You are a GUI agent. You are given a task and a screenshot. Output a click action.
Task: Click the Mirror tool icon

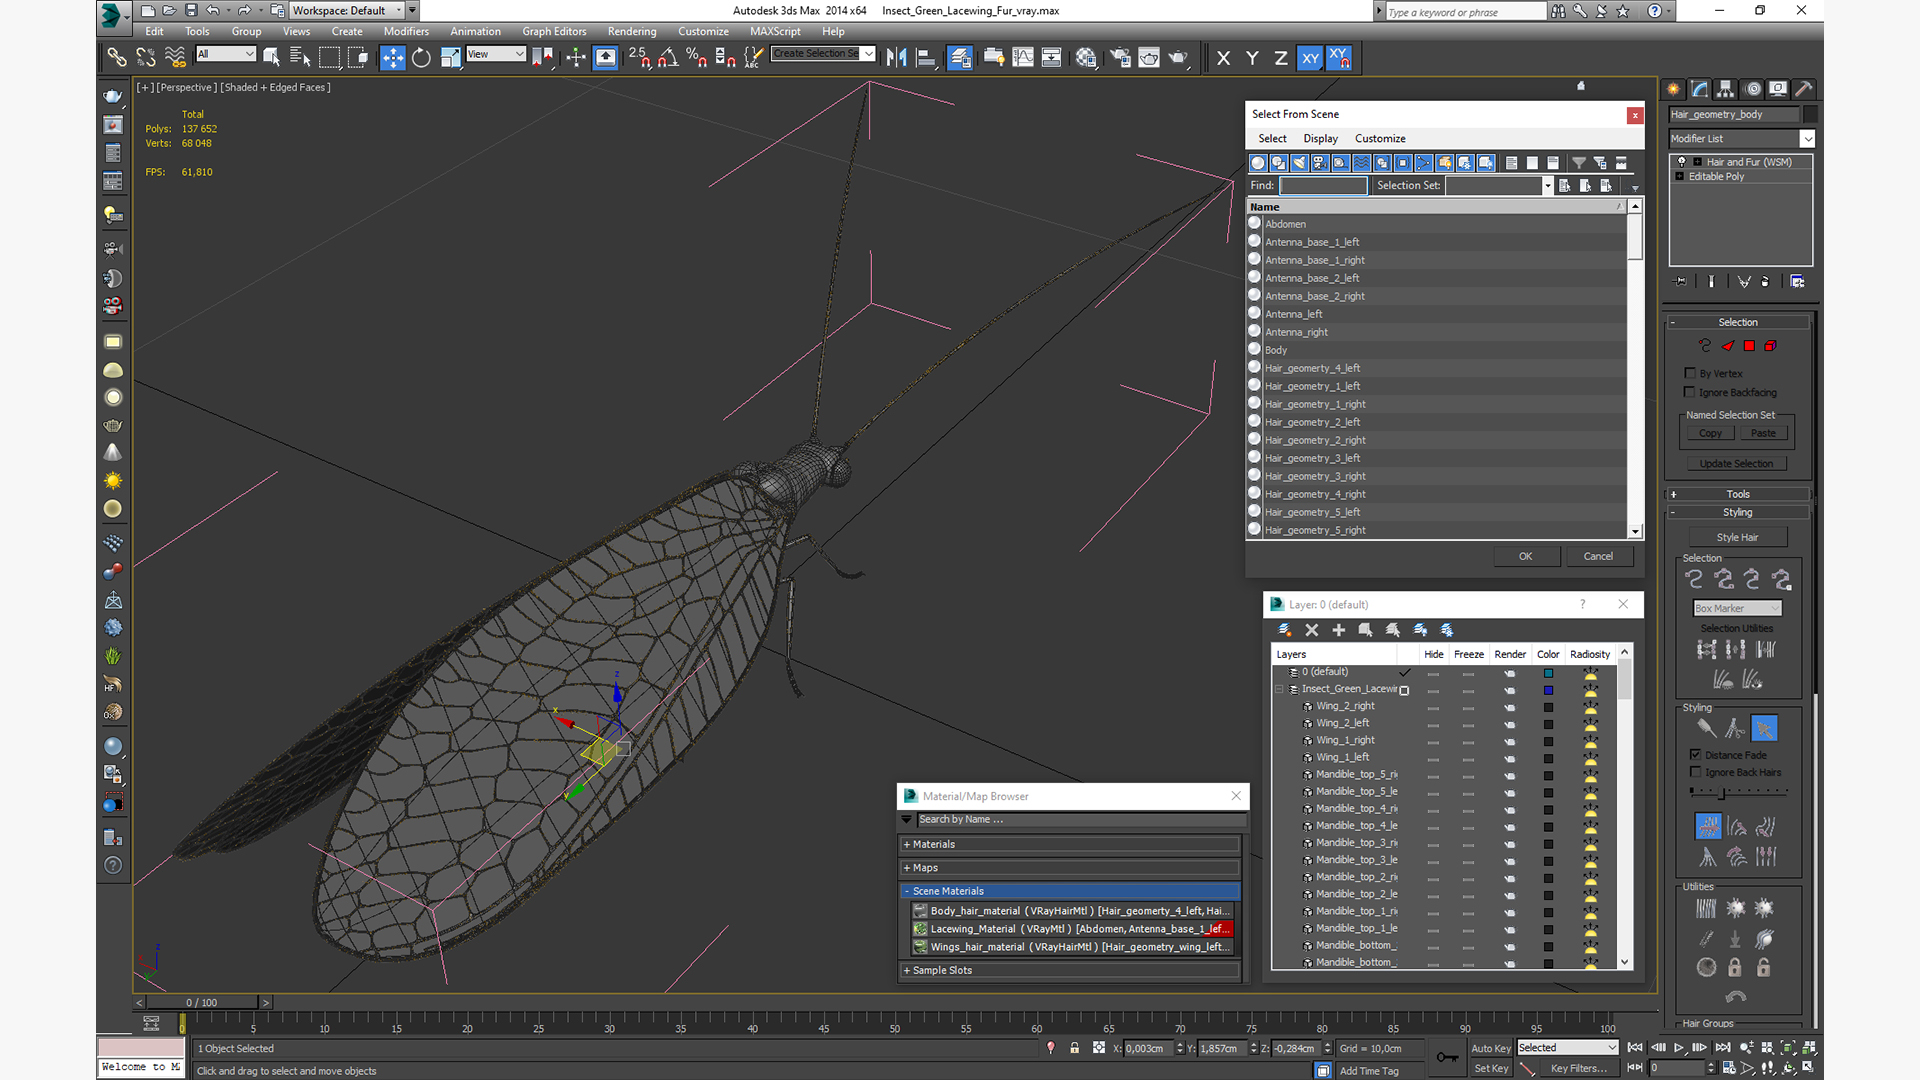(897, 58)
